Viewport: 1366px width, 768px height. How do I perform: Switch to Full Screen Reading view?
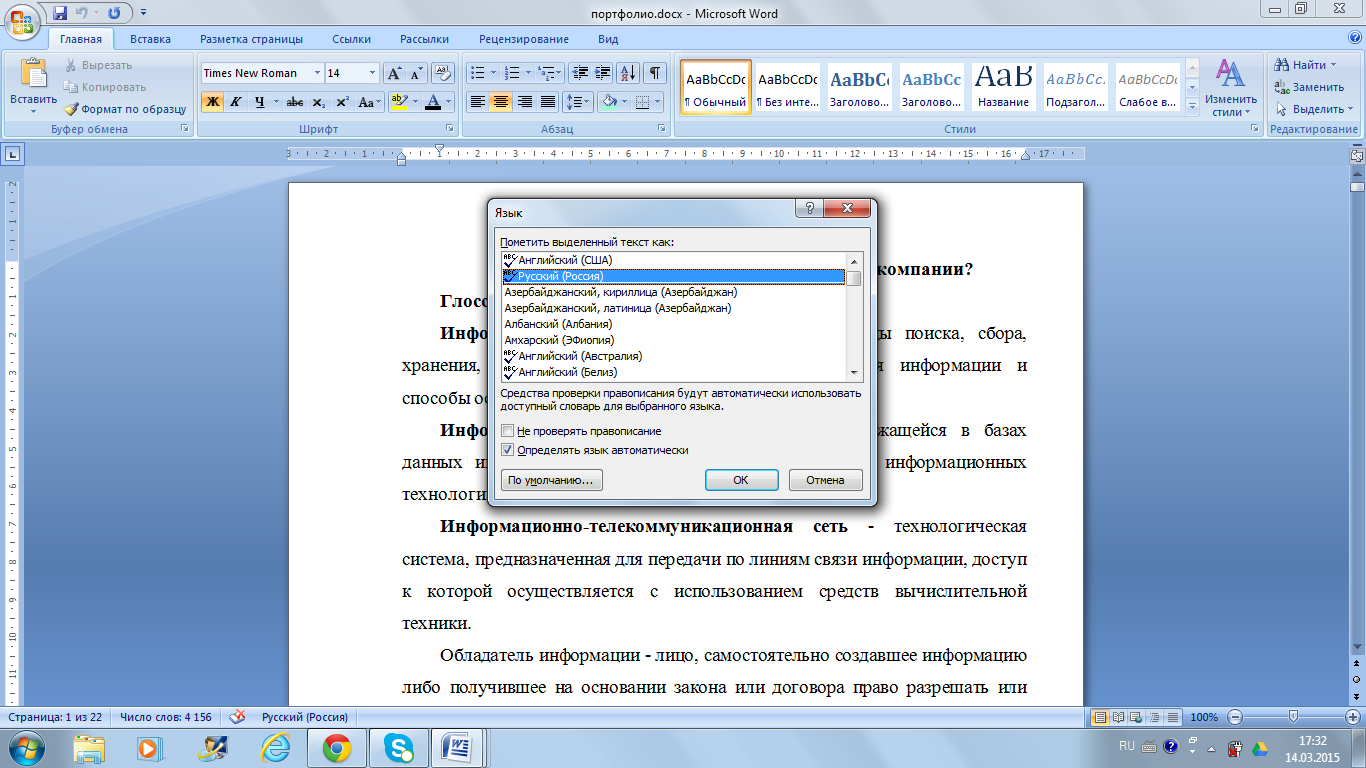pos(1116,717)
